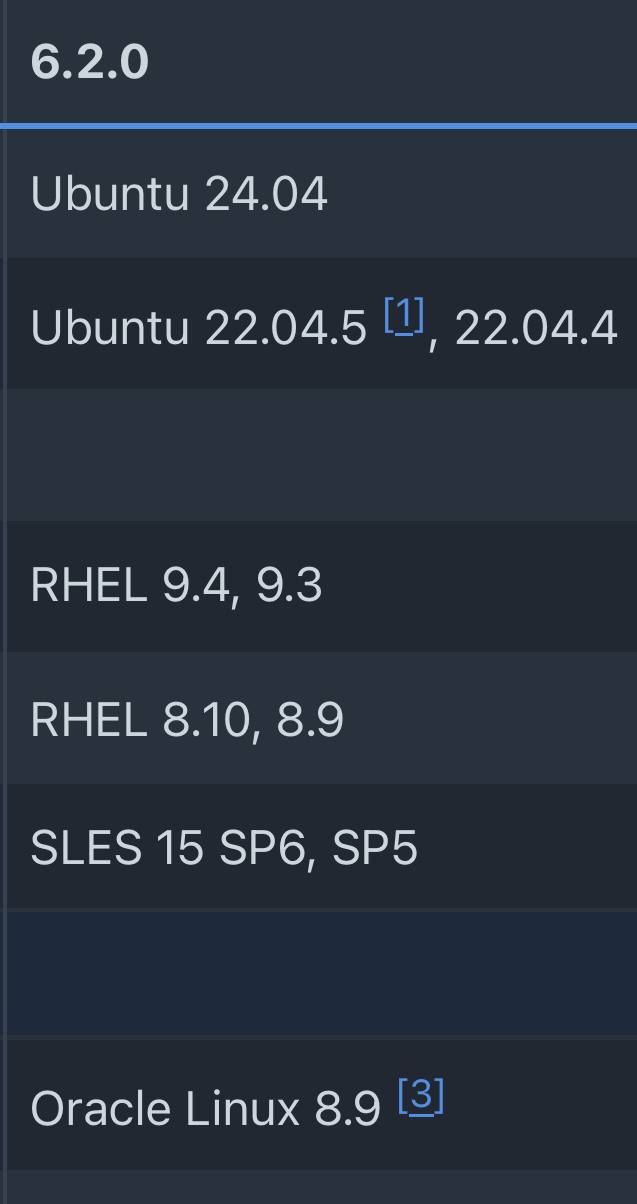Select the Oracle Linux 8.9 text
Image resolution: width=637 pixels, height=1204 pixels.
tap(205, 1109)
